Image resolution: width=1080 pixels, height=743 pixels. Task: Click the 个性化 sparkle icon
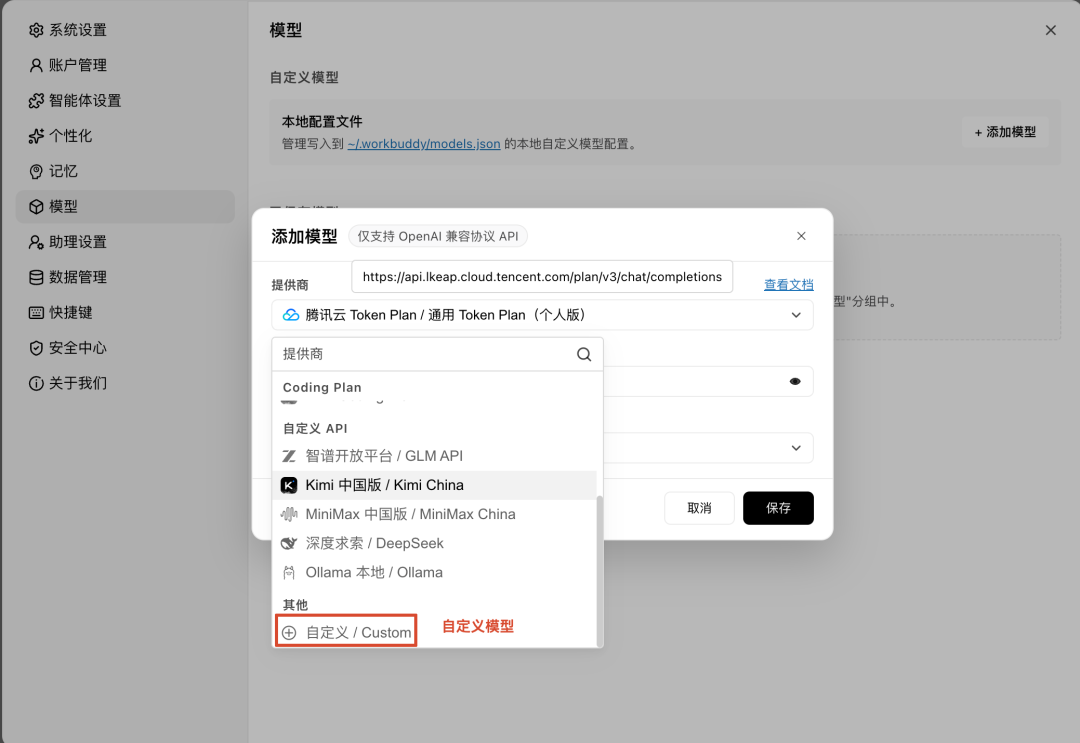click(x=36, y=136)
